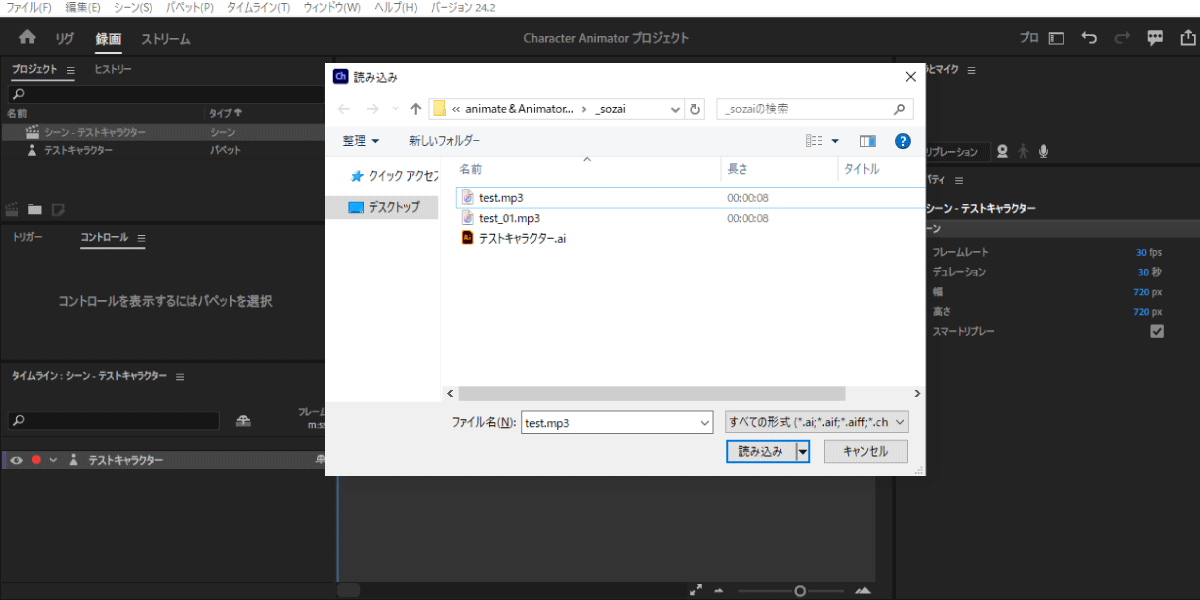Click the undo arrow in top bar
1200x600 pixels.
click(x=1090, y=38)
